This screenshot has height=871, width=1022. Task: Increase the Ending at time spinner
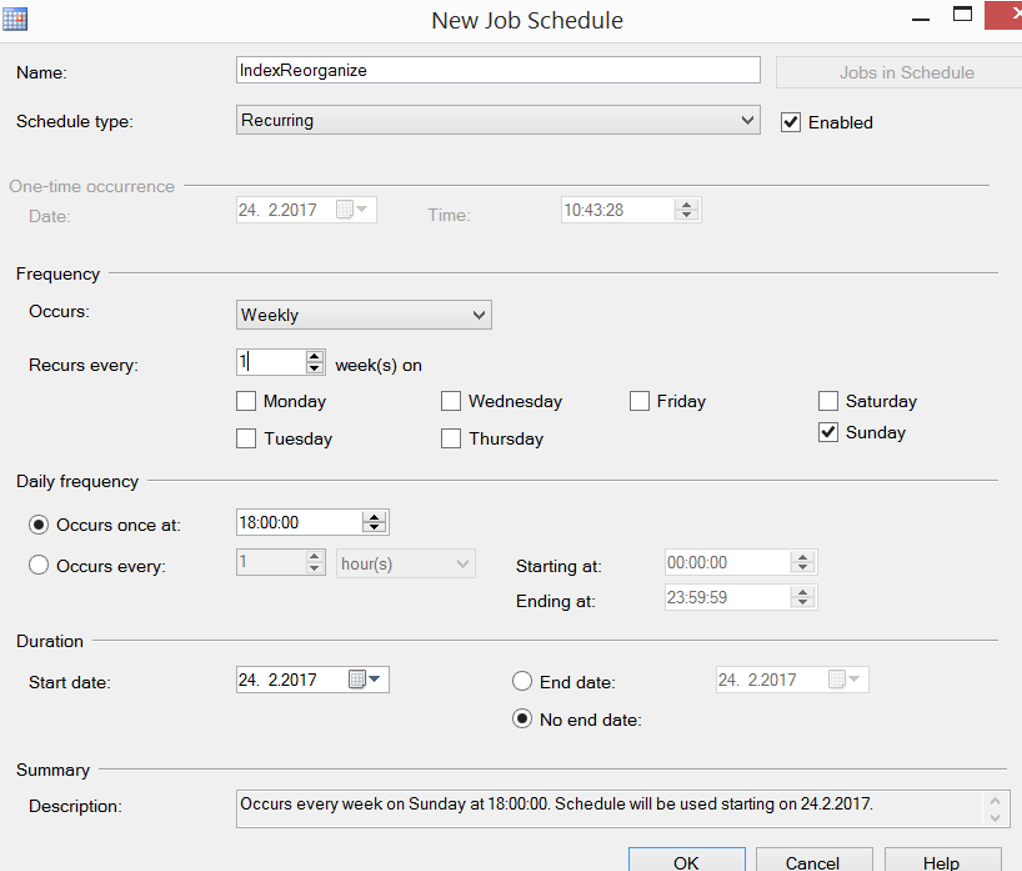[803, 591]
